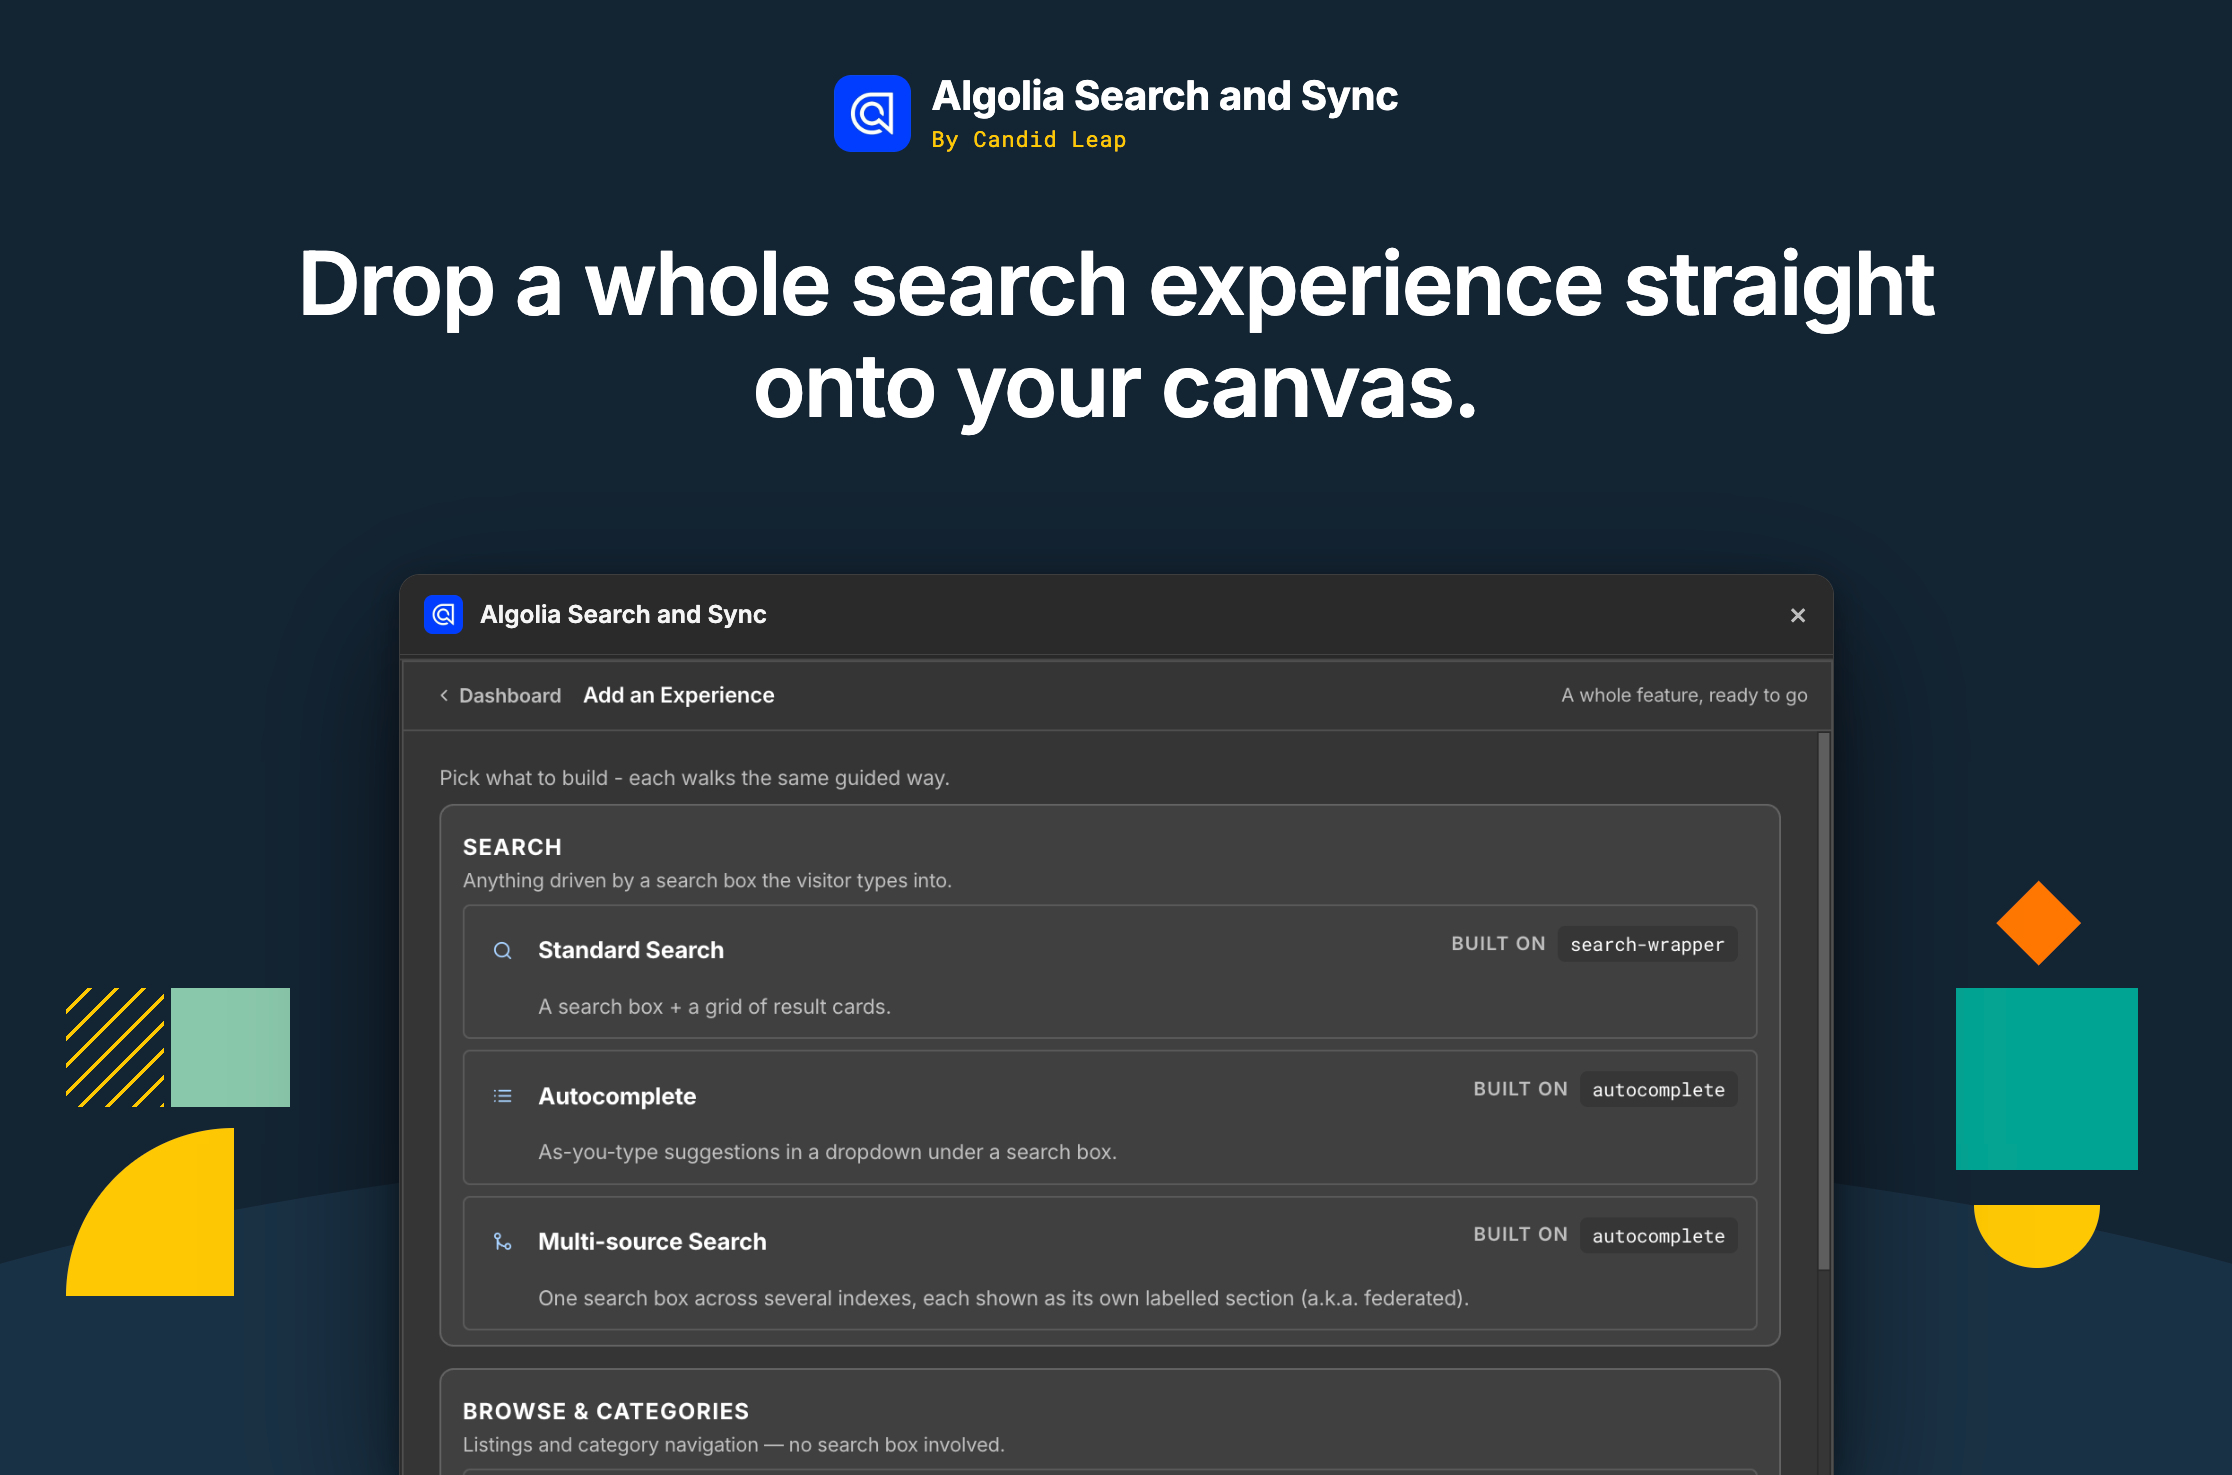This screenshot has height=1475, width=2232.
Task: Click 'As-you-type suggestions in a dropdown' description
Action: click(x=827, y=1151)
